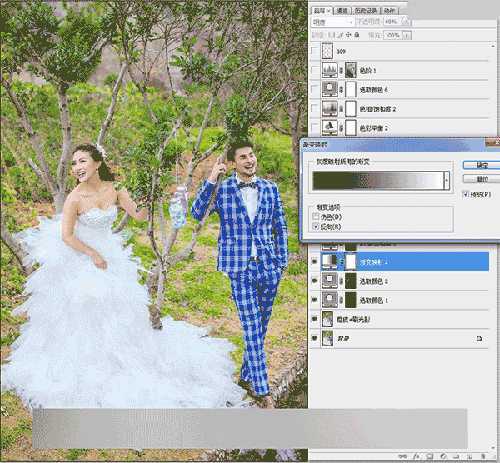
Task: Hide the Background layer via eye icon
Action: pos(314,338)
